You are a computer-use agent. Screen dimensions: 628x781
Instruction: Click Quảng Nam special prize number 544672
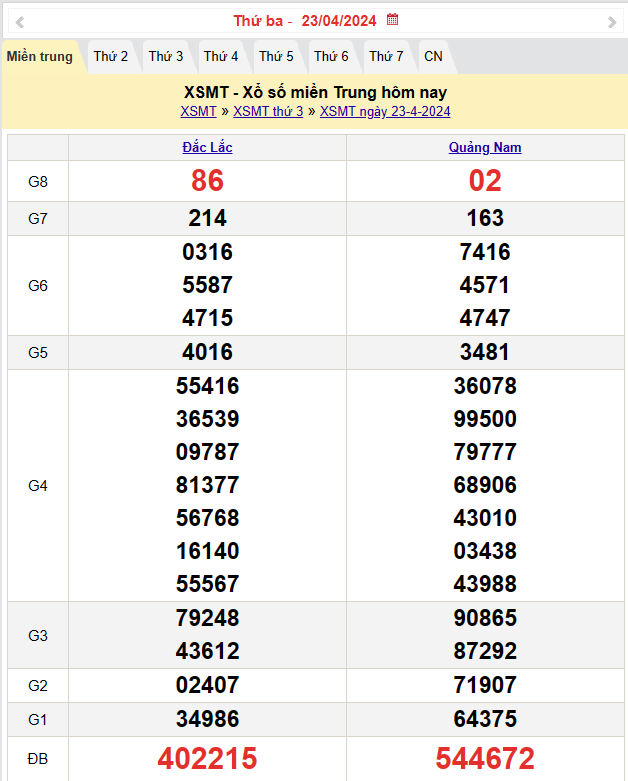pos(485,759)
